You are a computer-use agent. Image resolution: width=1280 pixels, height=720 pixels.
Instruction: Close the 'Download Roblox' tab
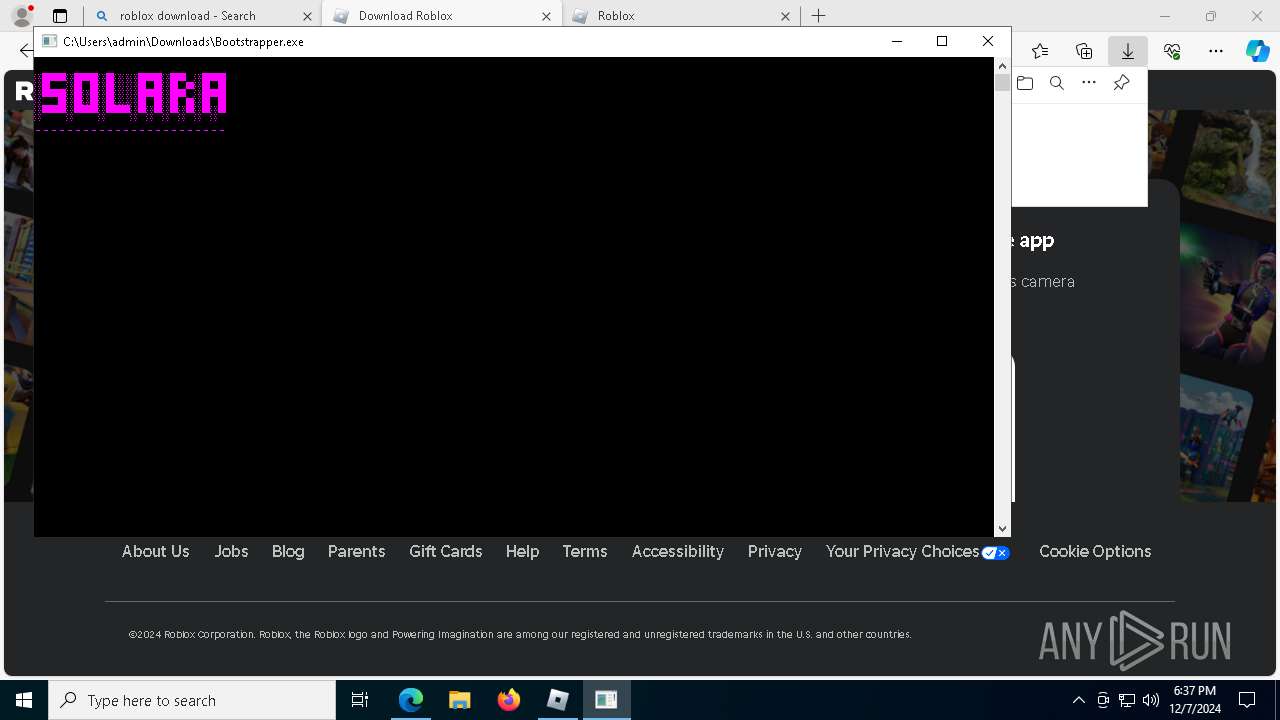point(547,16)
